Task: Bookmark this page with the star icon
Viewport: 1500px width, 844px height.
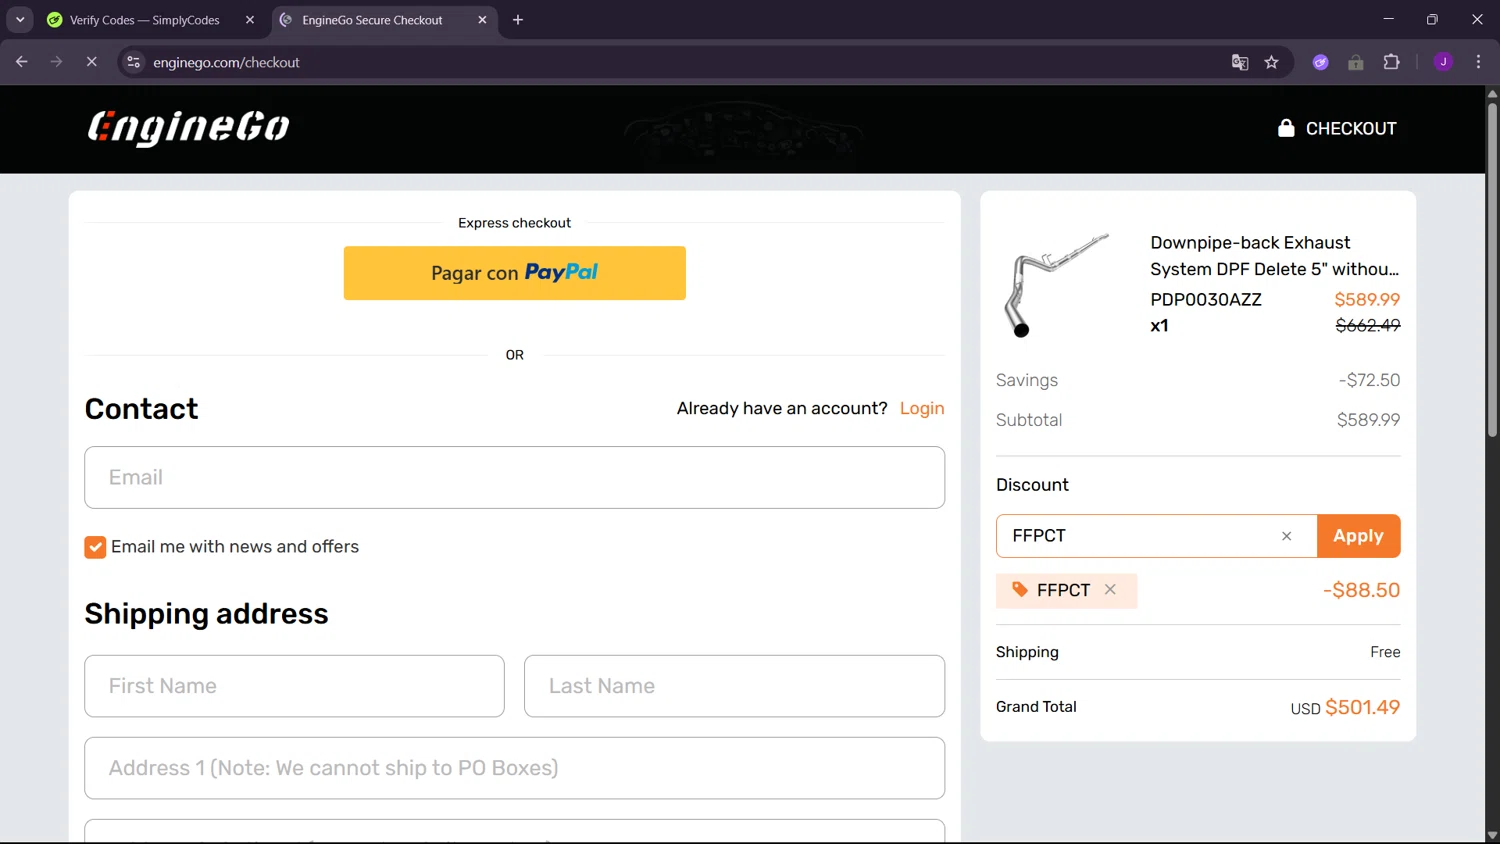Action: (x=1272, y=62)
